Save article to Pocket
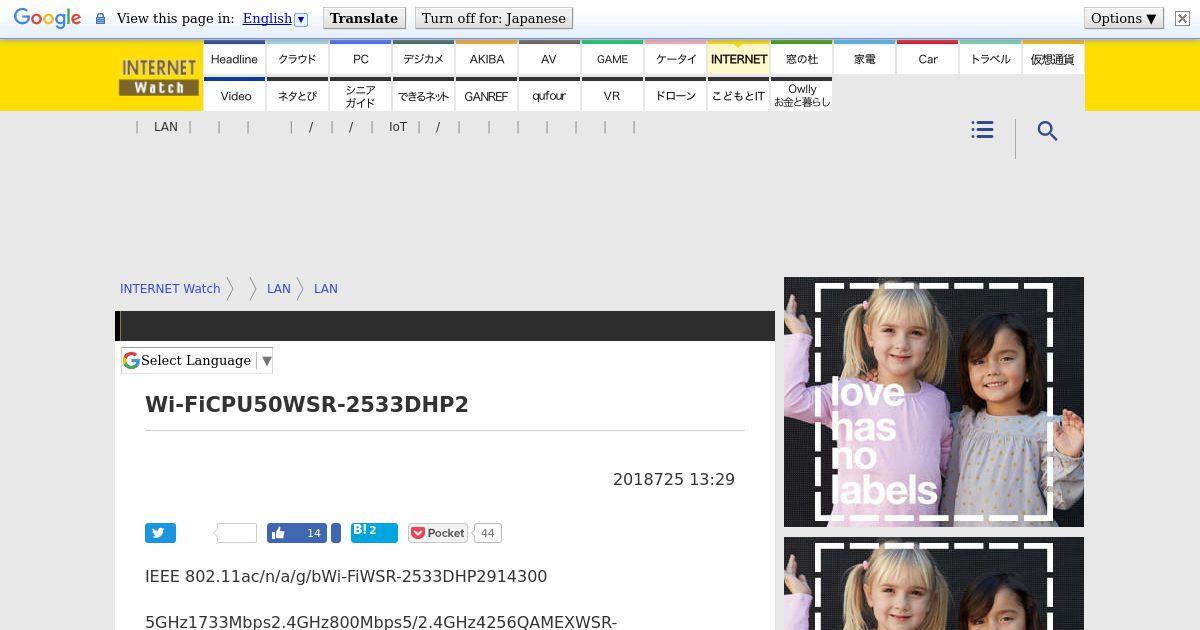This screenshot has height=630, width=1200. click(438, 533)
